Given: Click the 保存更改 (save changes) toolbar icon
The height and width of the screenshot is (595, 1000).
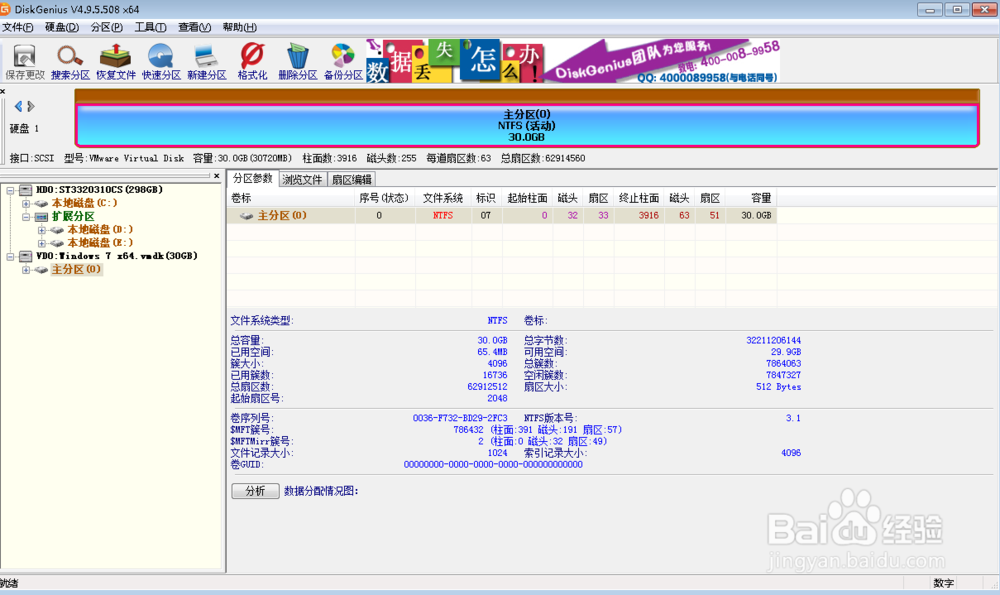Looking at the screenshot, I should [x=24, y=60].
